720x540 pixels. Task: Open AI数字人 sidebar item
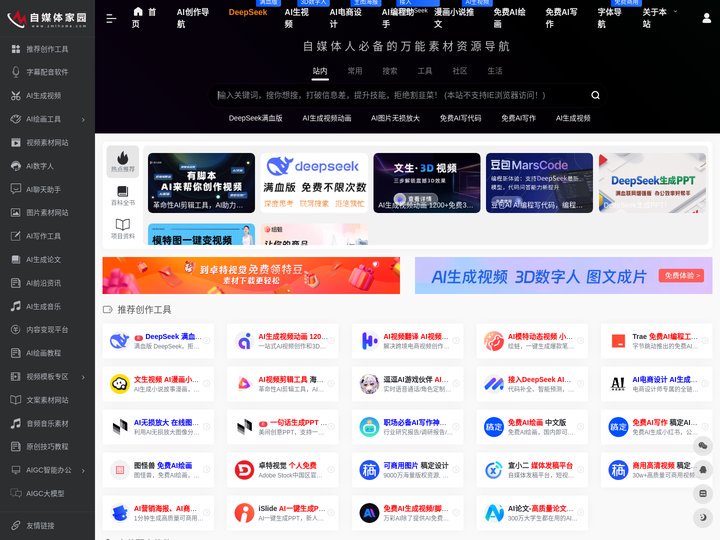[47, 166]
